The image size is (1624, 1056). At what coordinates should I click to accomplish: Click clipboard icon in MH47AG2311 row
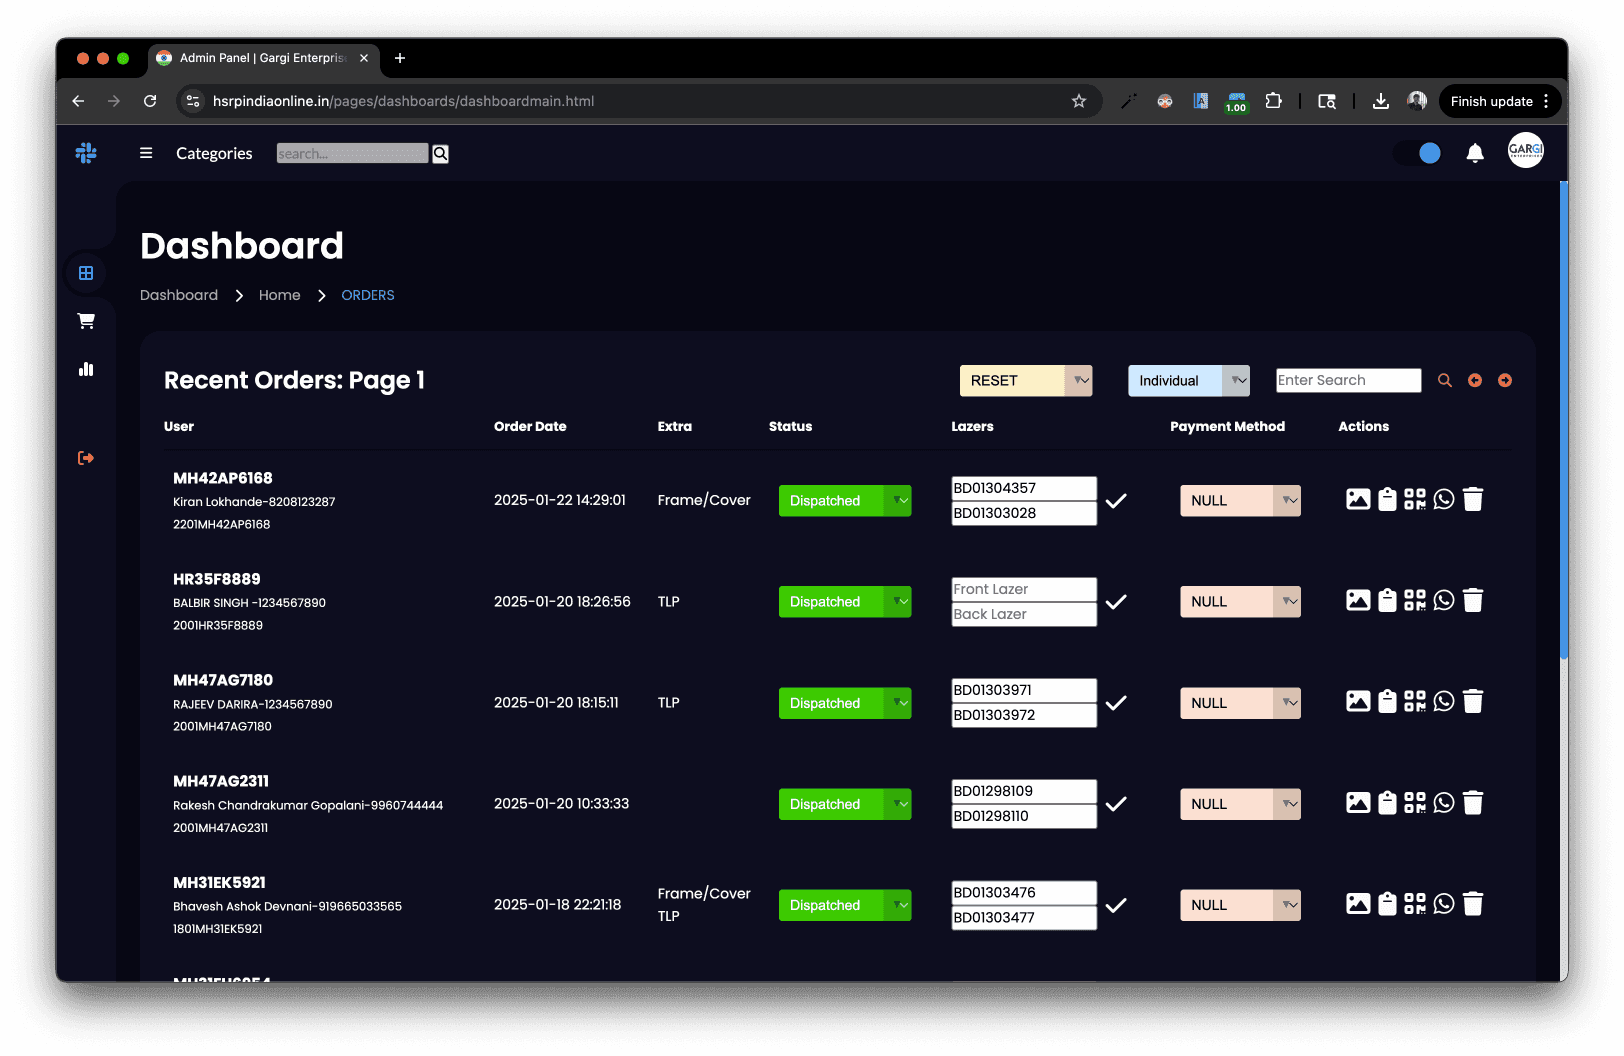click(x=1387, y=802)
